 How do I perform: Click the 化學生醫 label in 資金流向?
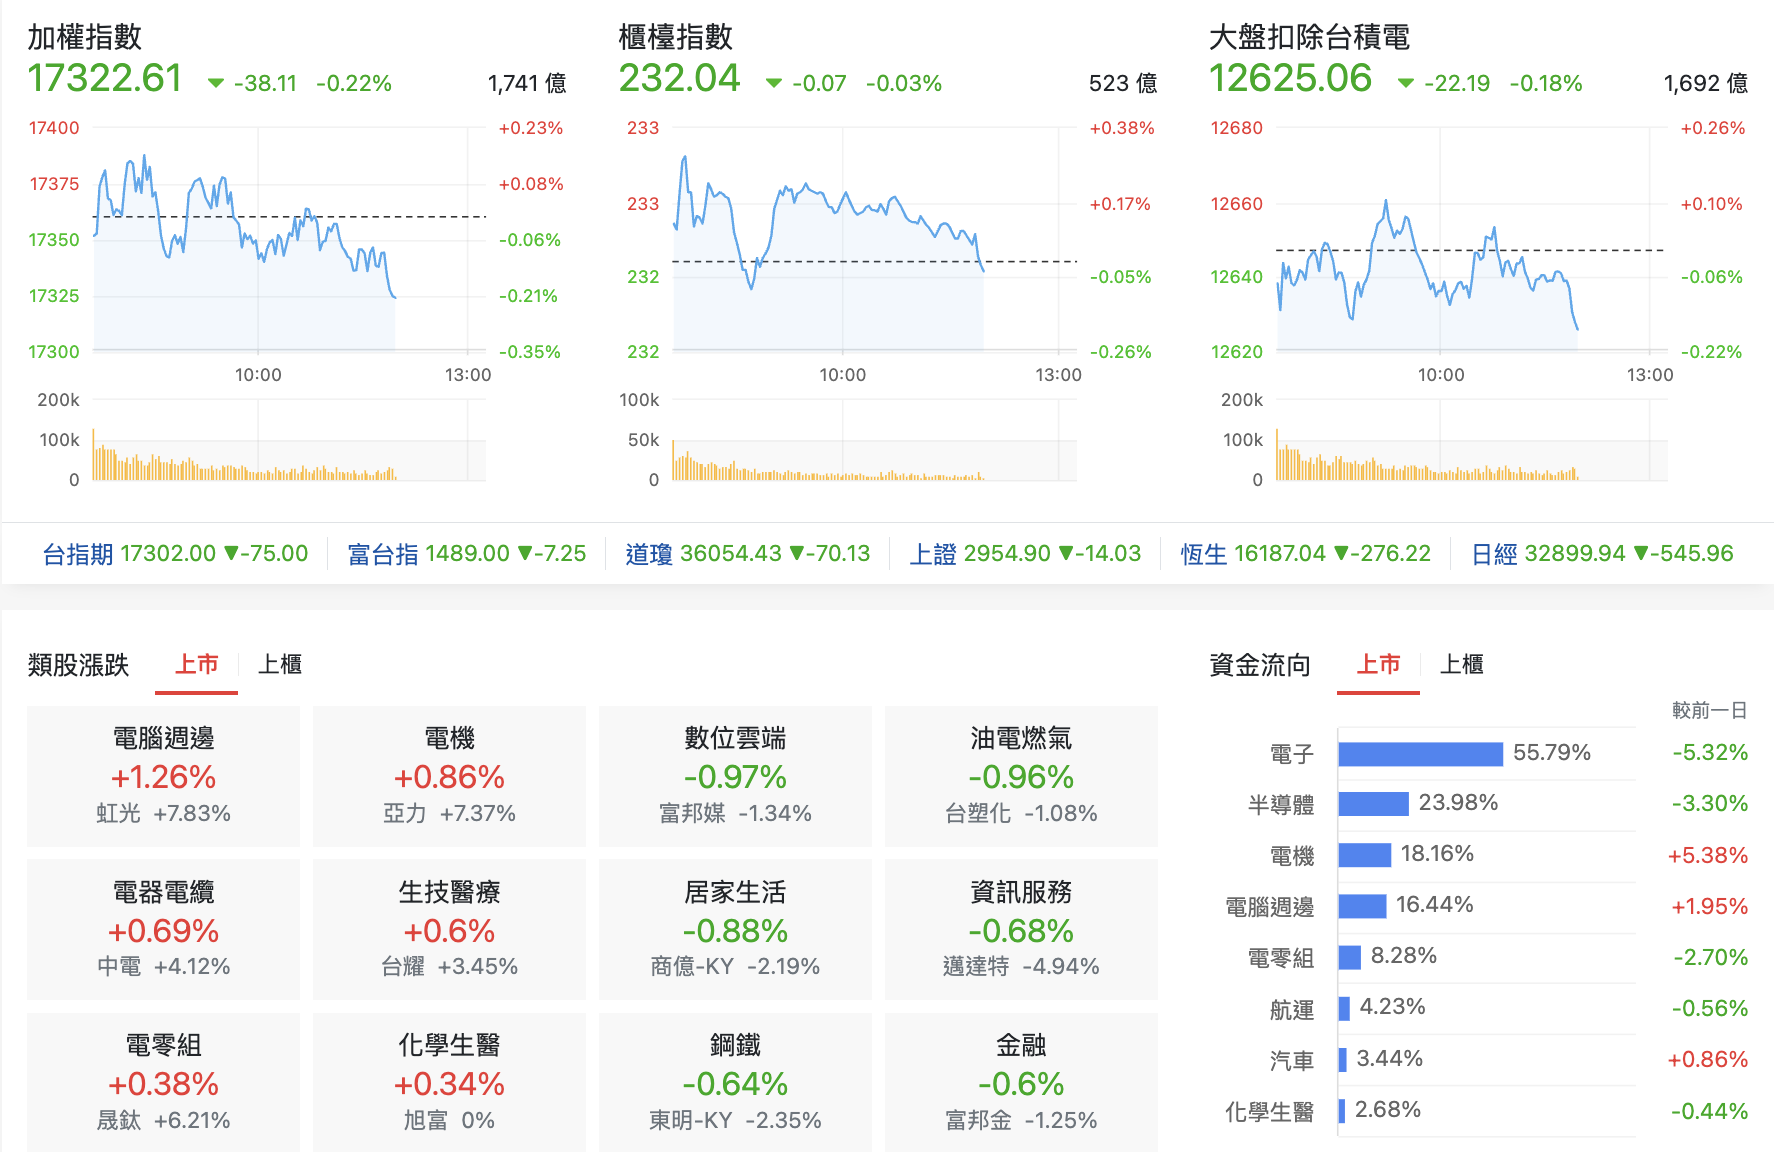[1269, 1112]
